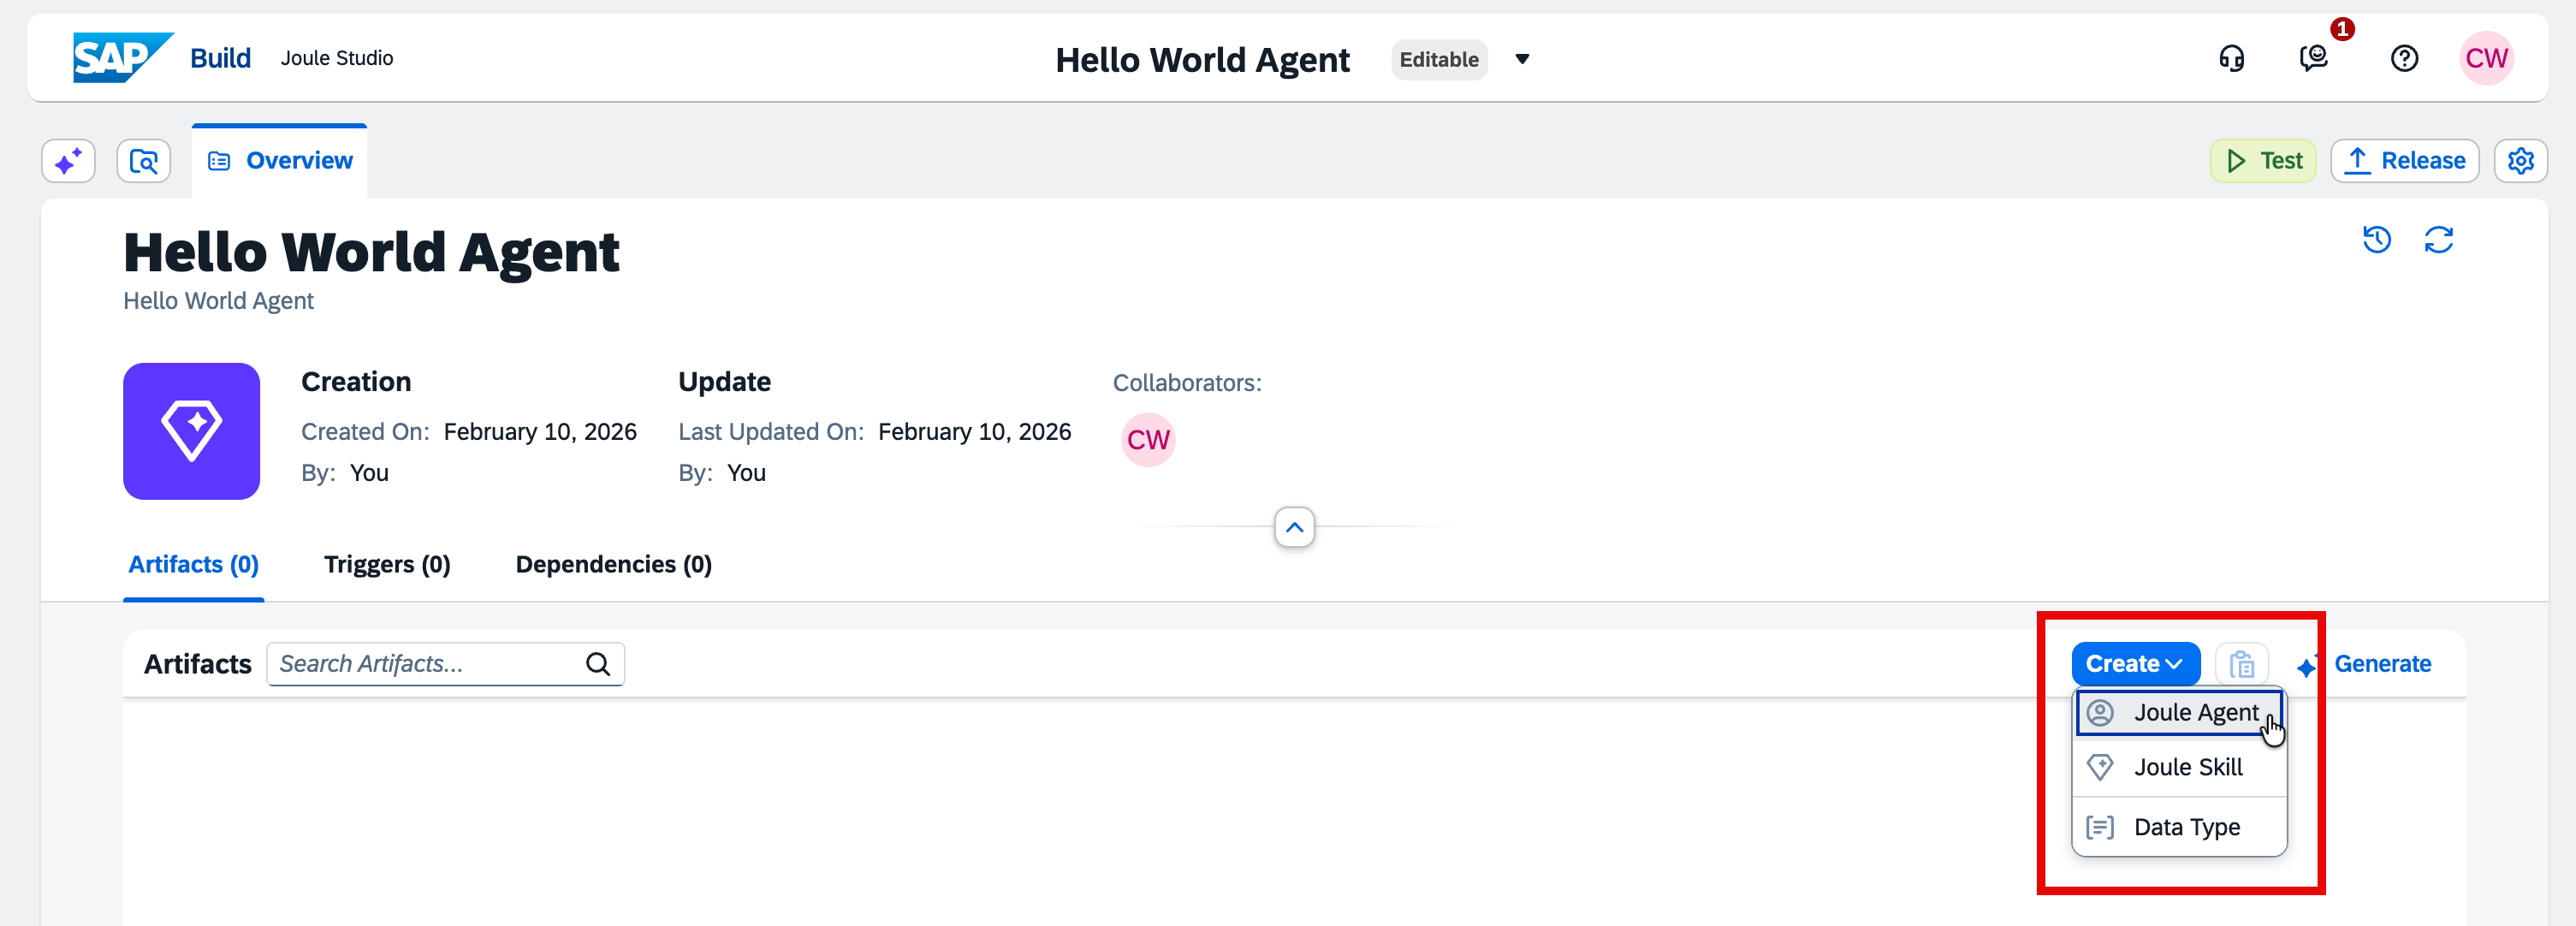Open the feedback notifications chat icon

click(x=2313, y=59)
